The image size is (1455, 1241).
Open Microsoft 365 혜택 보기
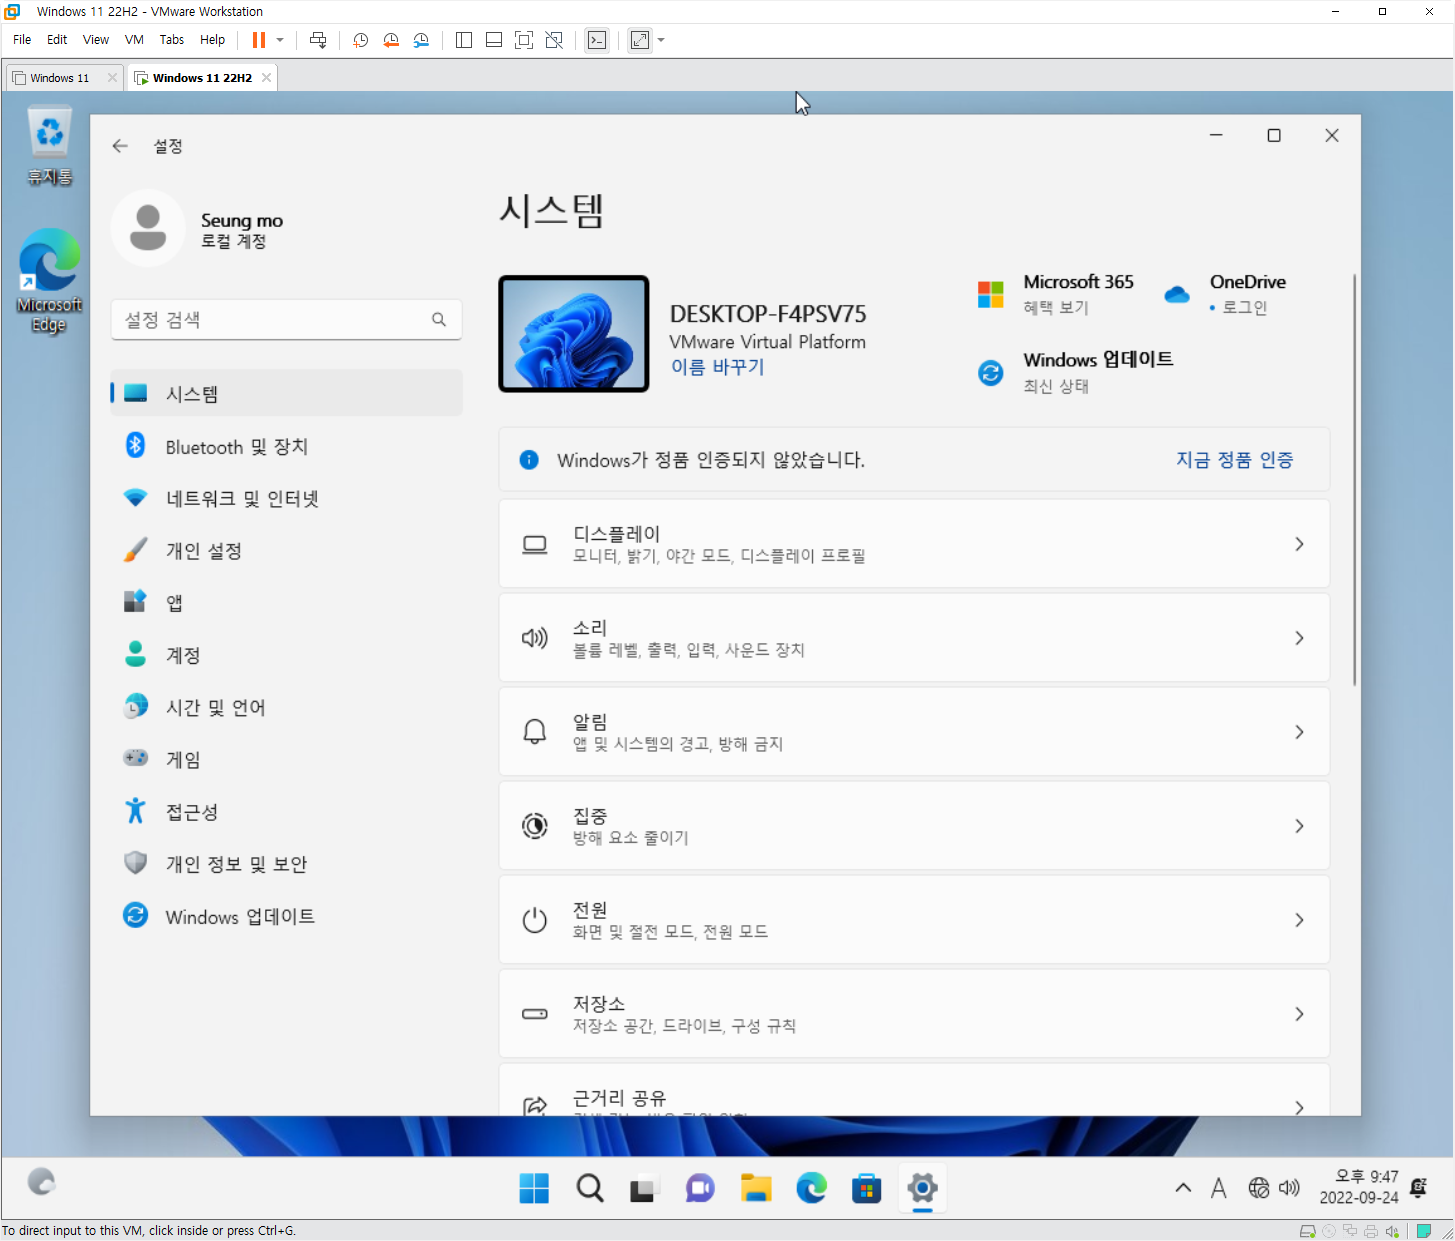(x=1056, y=294)
